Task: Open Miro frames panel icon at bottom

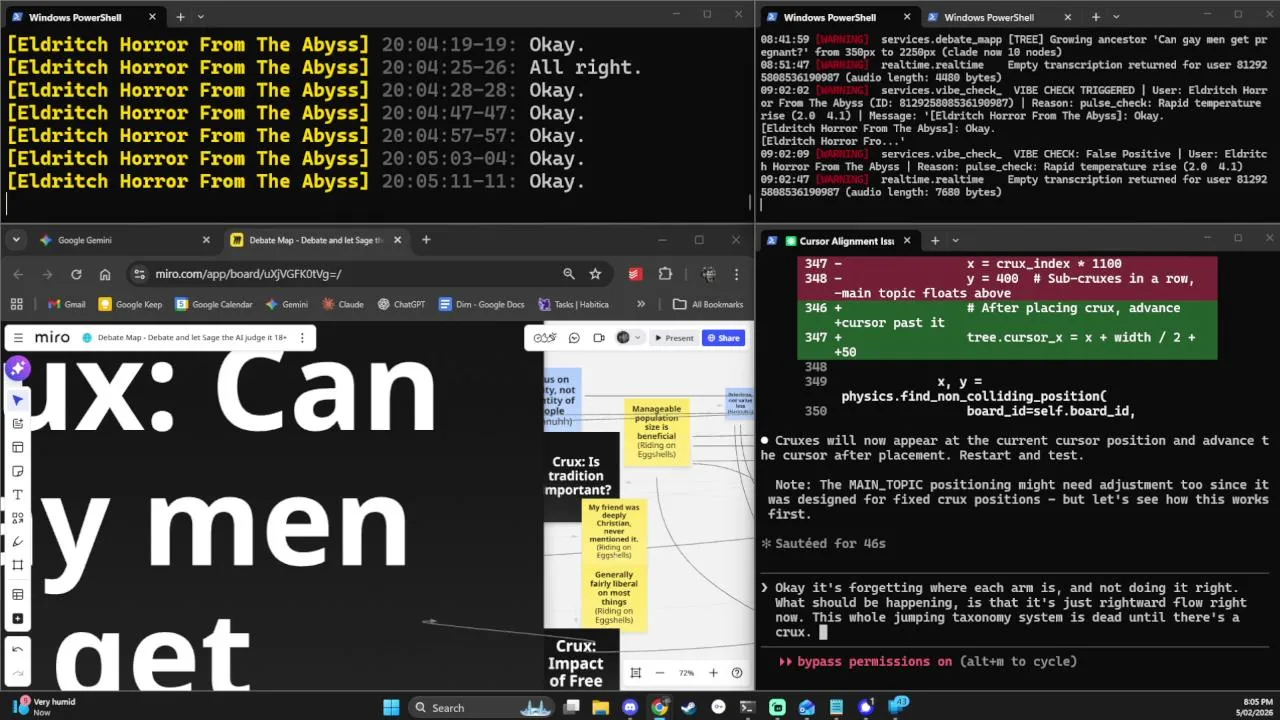Action: 635,673
